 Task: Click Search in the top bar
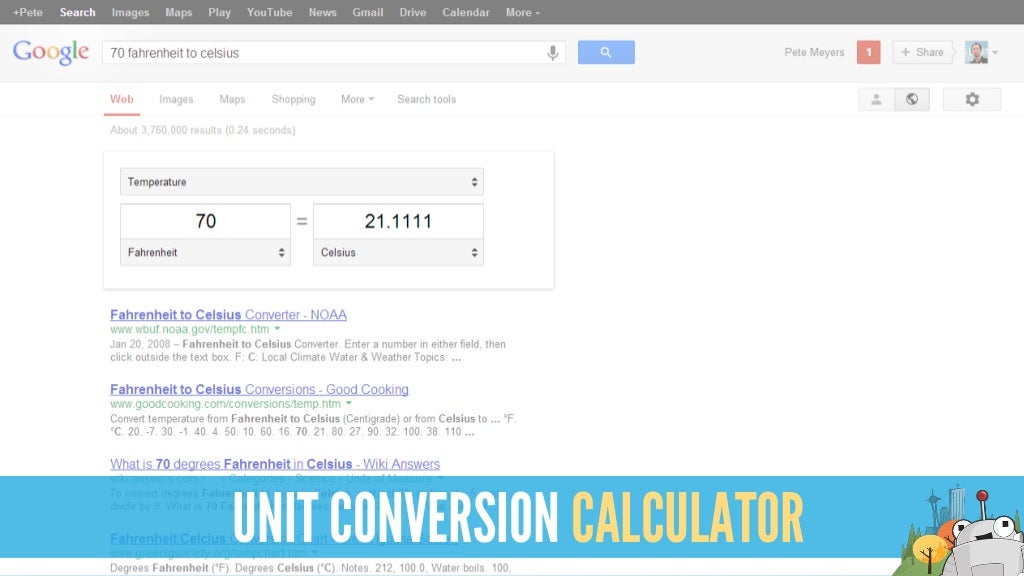tap(77, 12)
